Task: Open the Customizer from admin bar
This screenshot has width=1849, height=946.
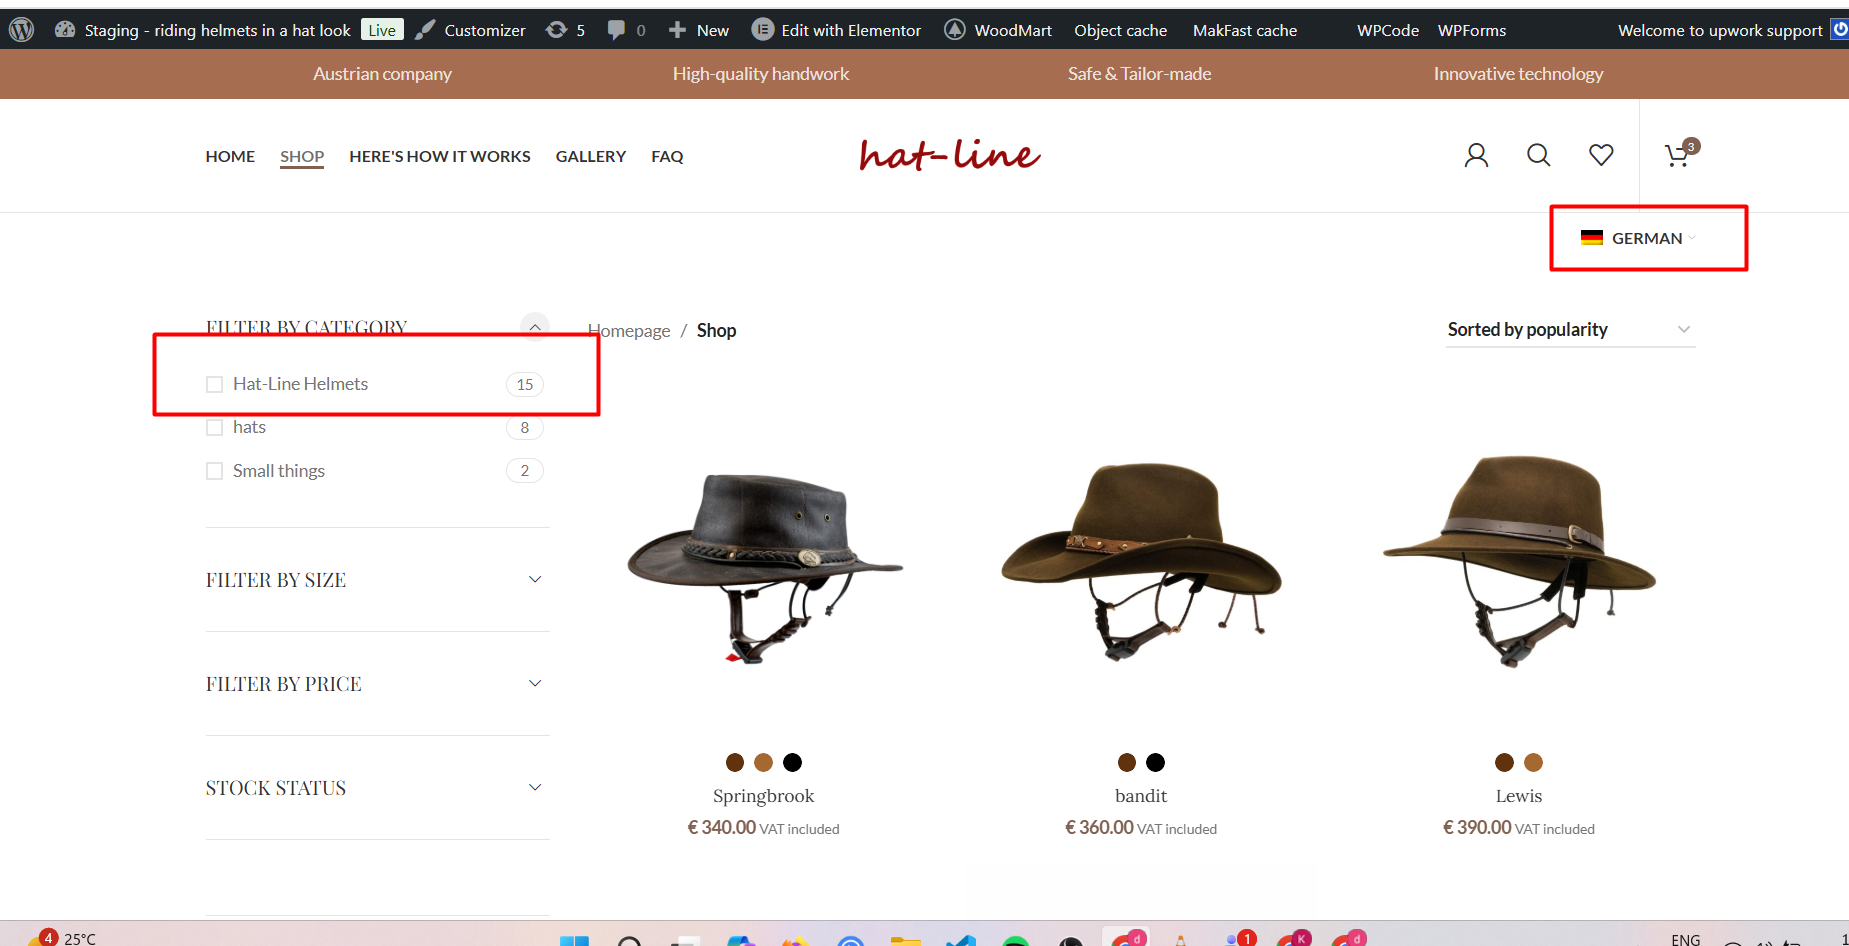Action: click(471, 30)
